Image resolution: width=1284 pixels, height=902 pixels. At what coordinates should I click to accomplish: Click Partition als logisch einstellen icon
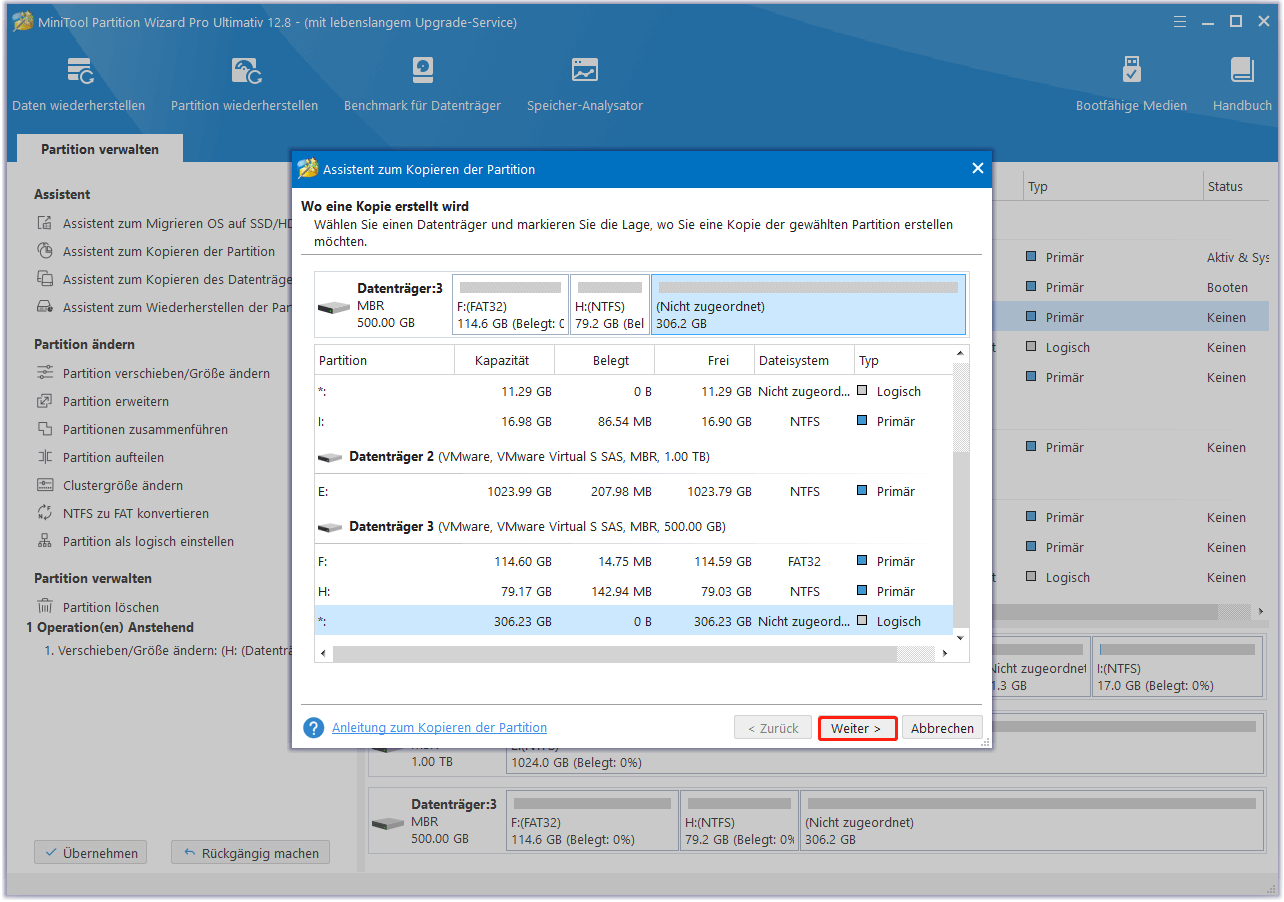pos(45,541)
